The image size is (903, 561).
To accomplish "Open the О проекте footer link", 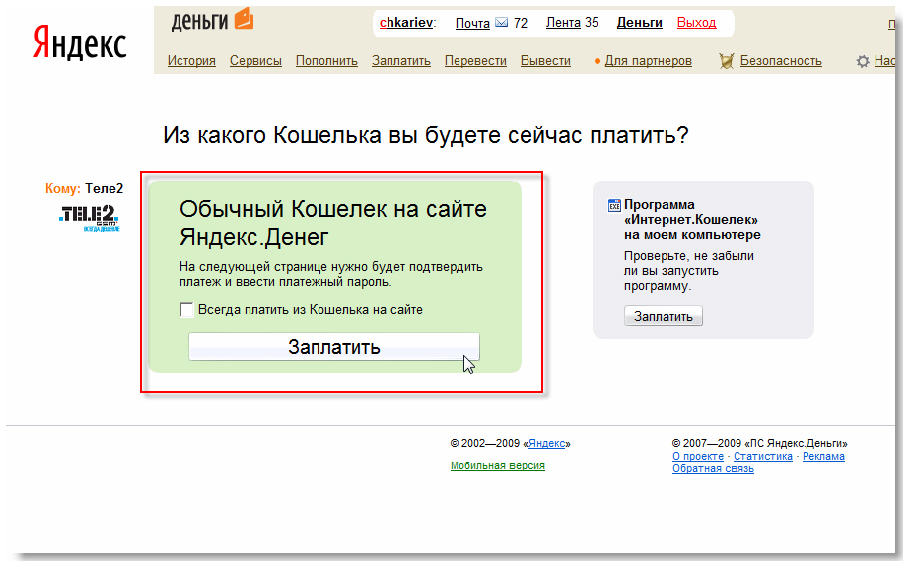I will point(698,456).
